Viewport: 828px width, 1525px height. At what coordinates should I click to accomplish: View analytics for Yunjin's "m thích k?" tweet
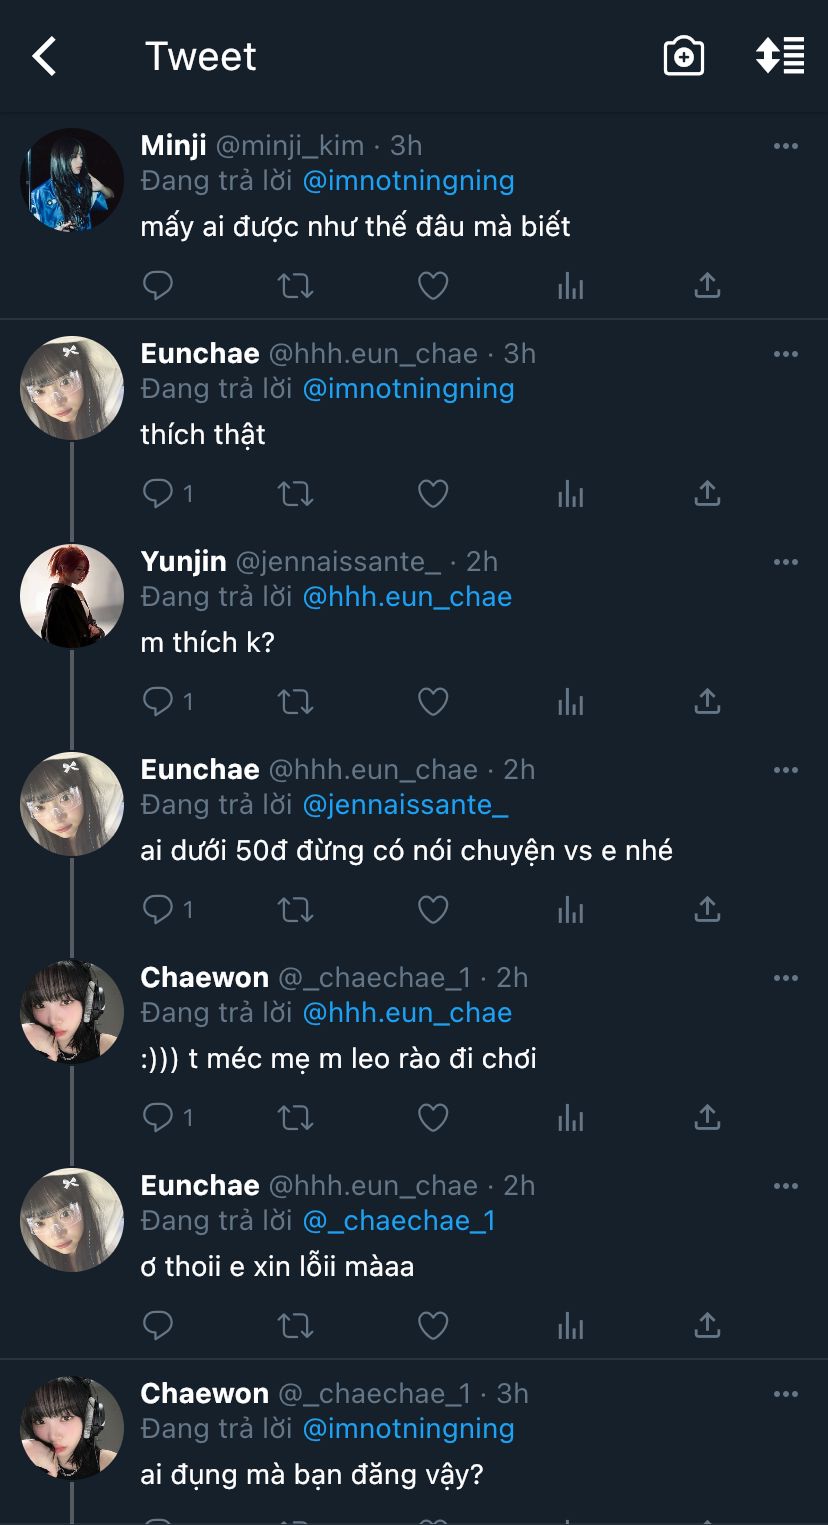click(570, 702)
